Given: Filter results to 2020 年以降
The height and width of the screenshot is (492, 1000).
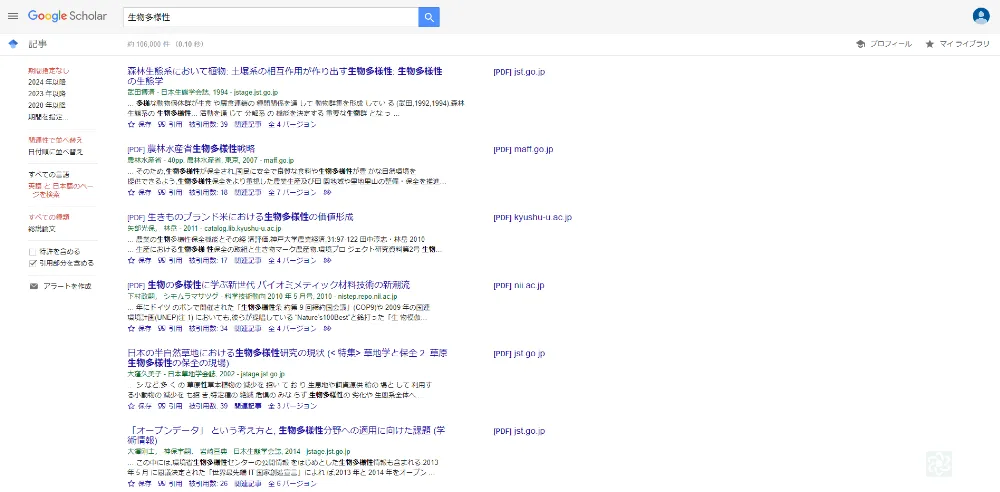Looking at the screenshot, I should (47, 105).
